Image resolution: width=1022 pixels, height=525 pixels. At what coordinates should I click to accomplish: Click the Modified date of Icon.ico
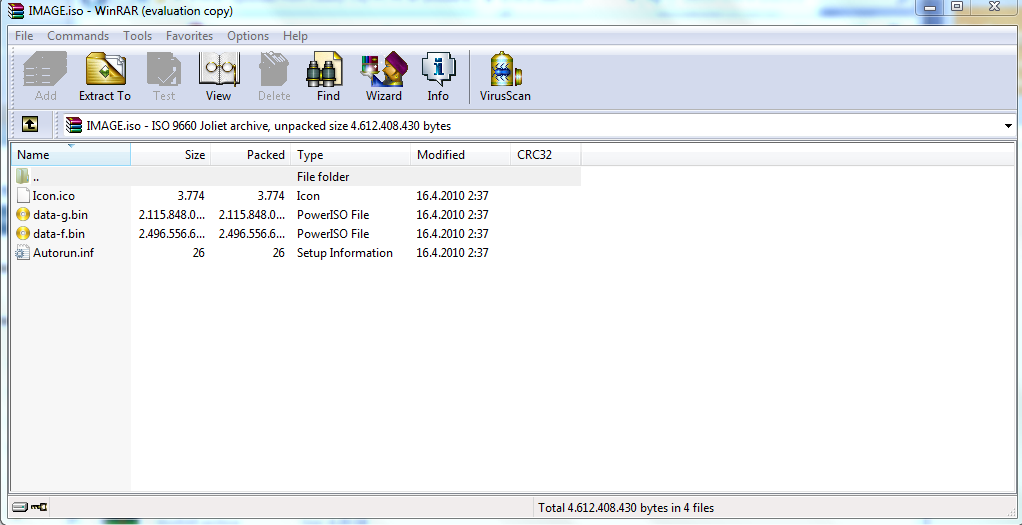[452, 195]
